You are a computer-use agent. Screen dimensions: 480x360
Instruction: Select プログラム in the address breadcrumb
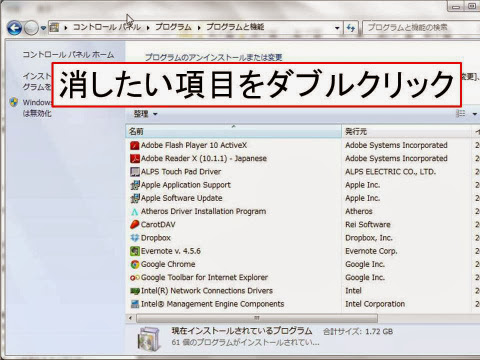tap(173, 27)
